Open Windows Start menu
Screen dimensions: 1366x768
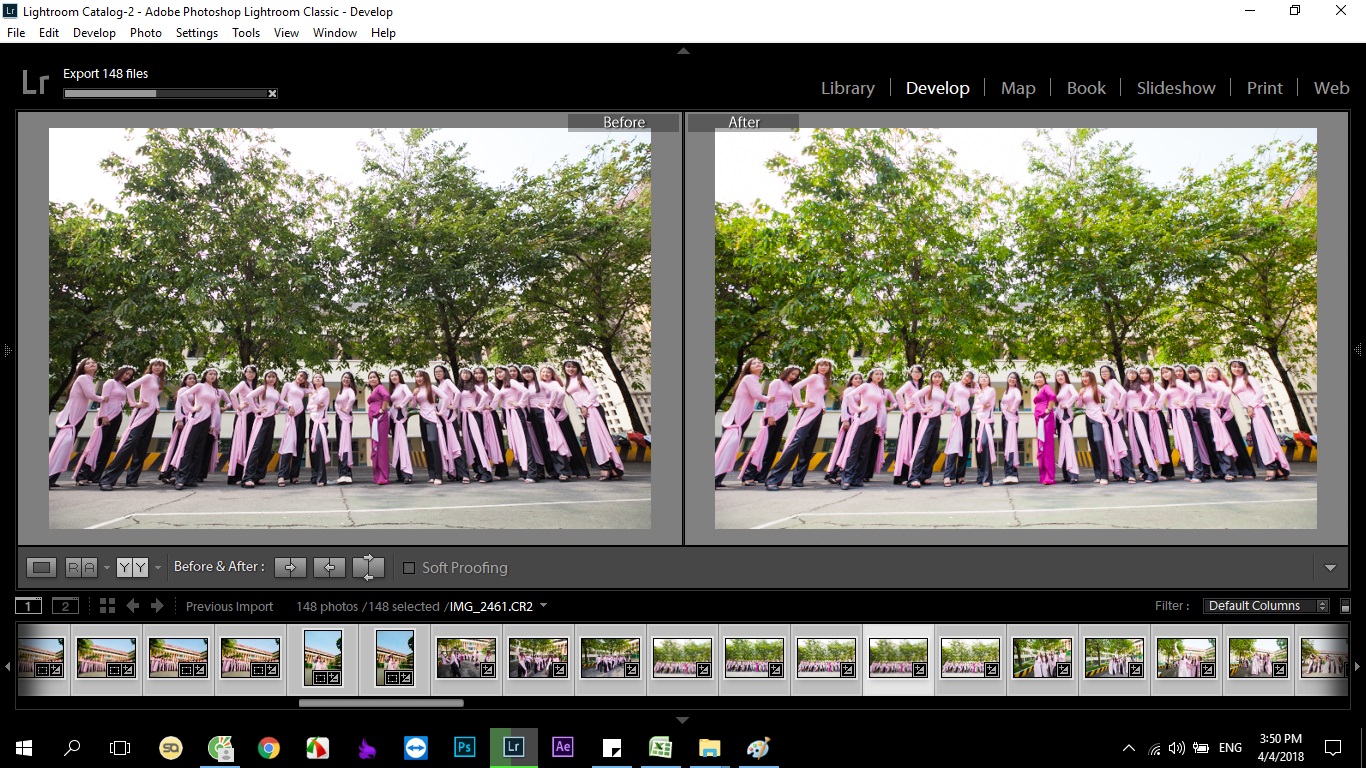pyautogui.click(x=24, y=747)
